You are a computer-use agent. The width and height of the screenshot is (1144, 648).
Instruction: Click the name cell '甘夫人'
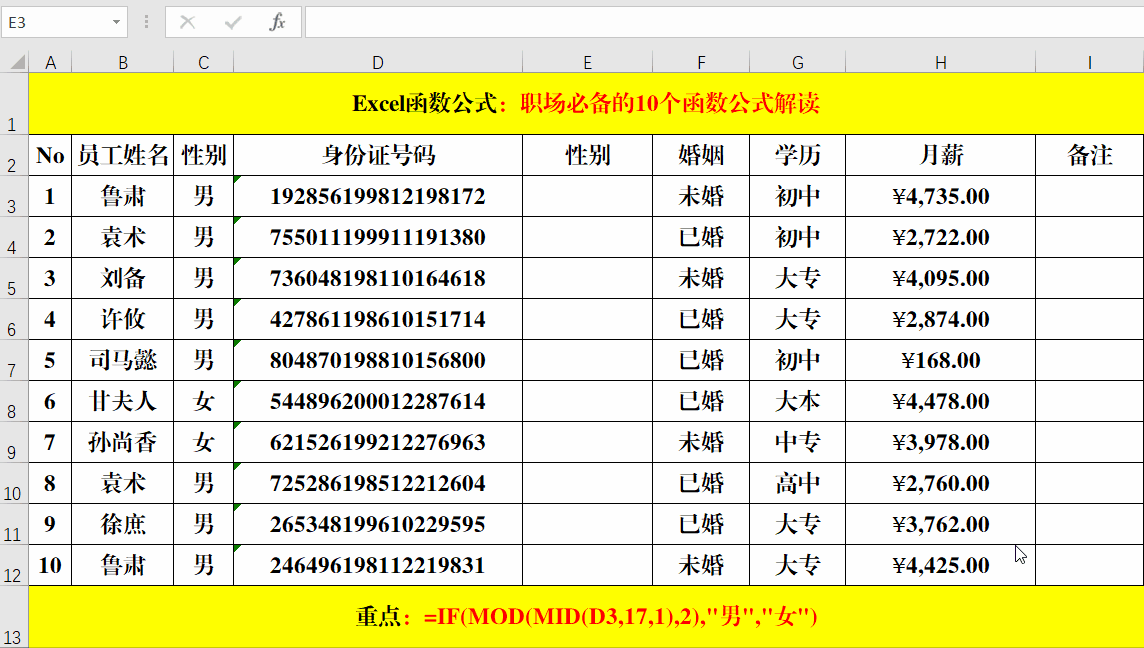(x=123, y=401)
